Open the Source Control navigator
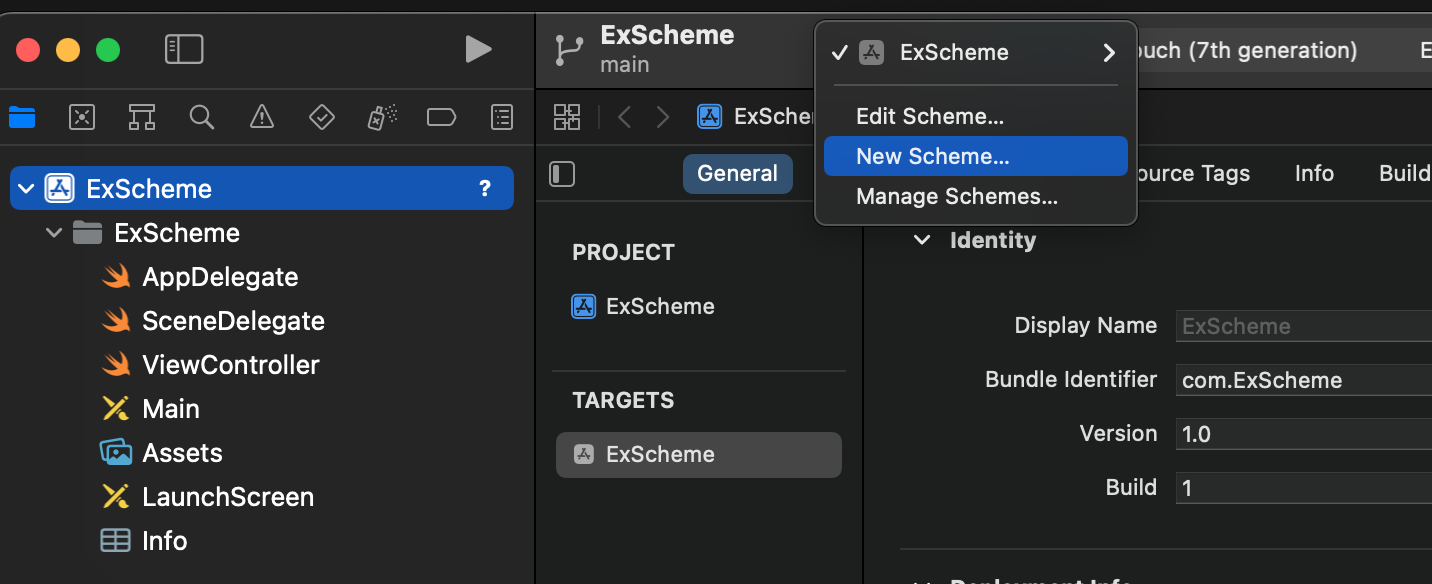 tap(82, 118)
